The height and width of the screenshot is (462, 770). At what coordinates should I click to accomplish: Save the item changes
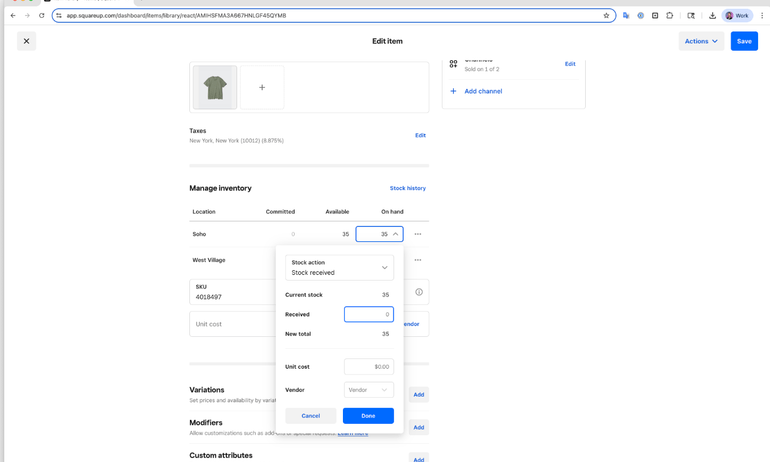click(744, 41)
